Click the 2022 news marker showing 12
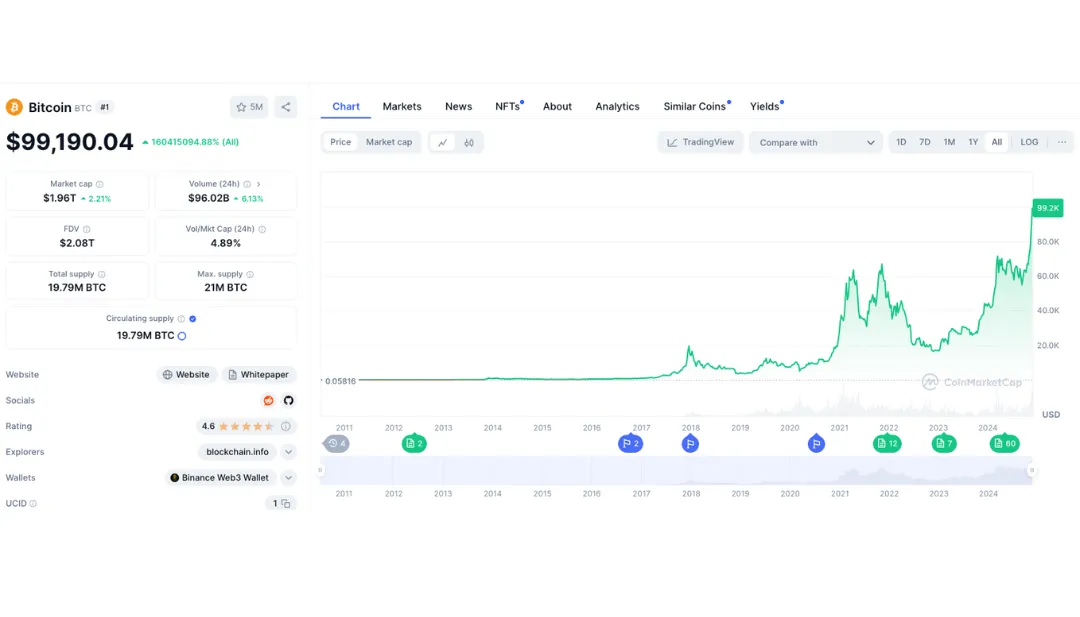Image resolution: width=1080 pixels, height=617 pixels. tap(887, 443)
